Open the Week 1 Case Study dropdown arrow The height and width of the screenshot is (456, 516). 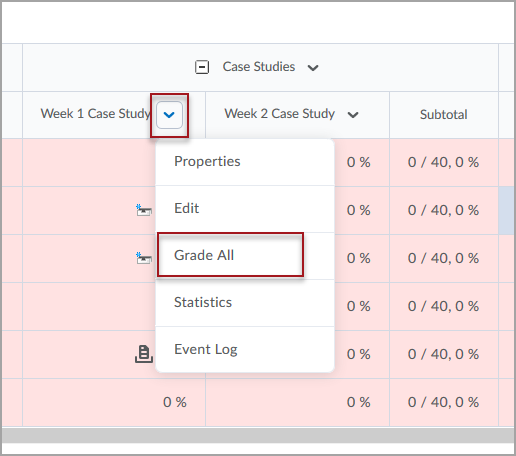pyautogui.click(x=169, y=115)
